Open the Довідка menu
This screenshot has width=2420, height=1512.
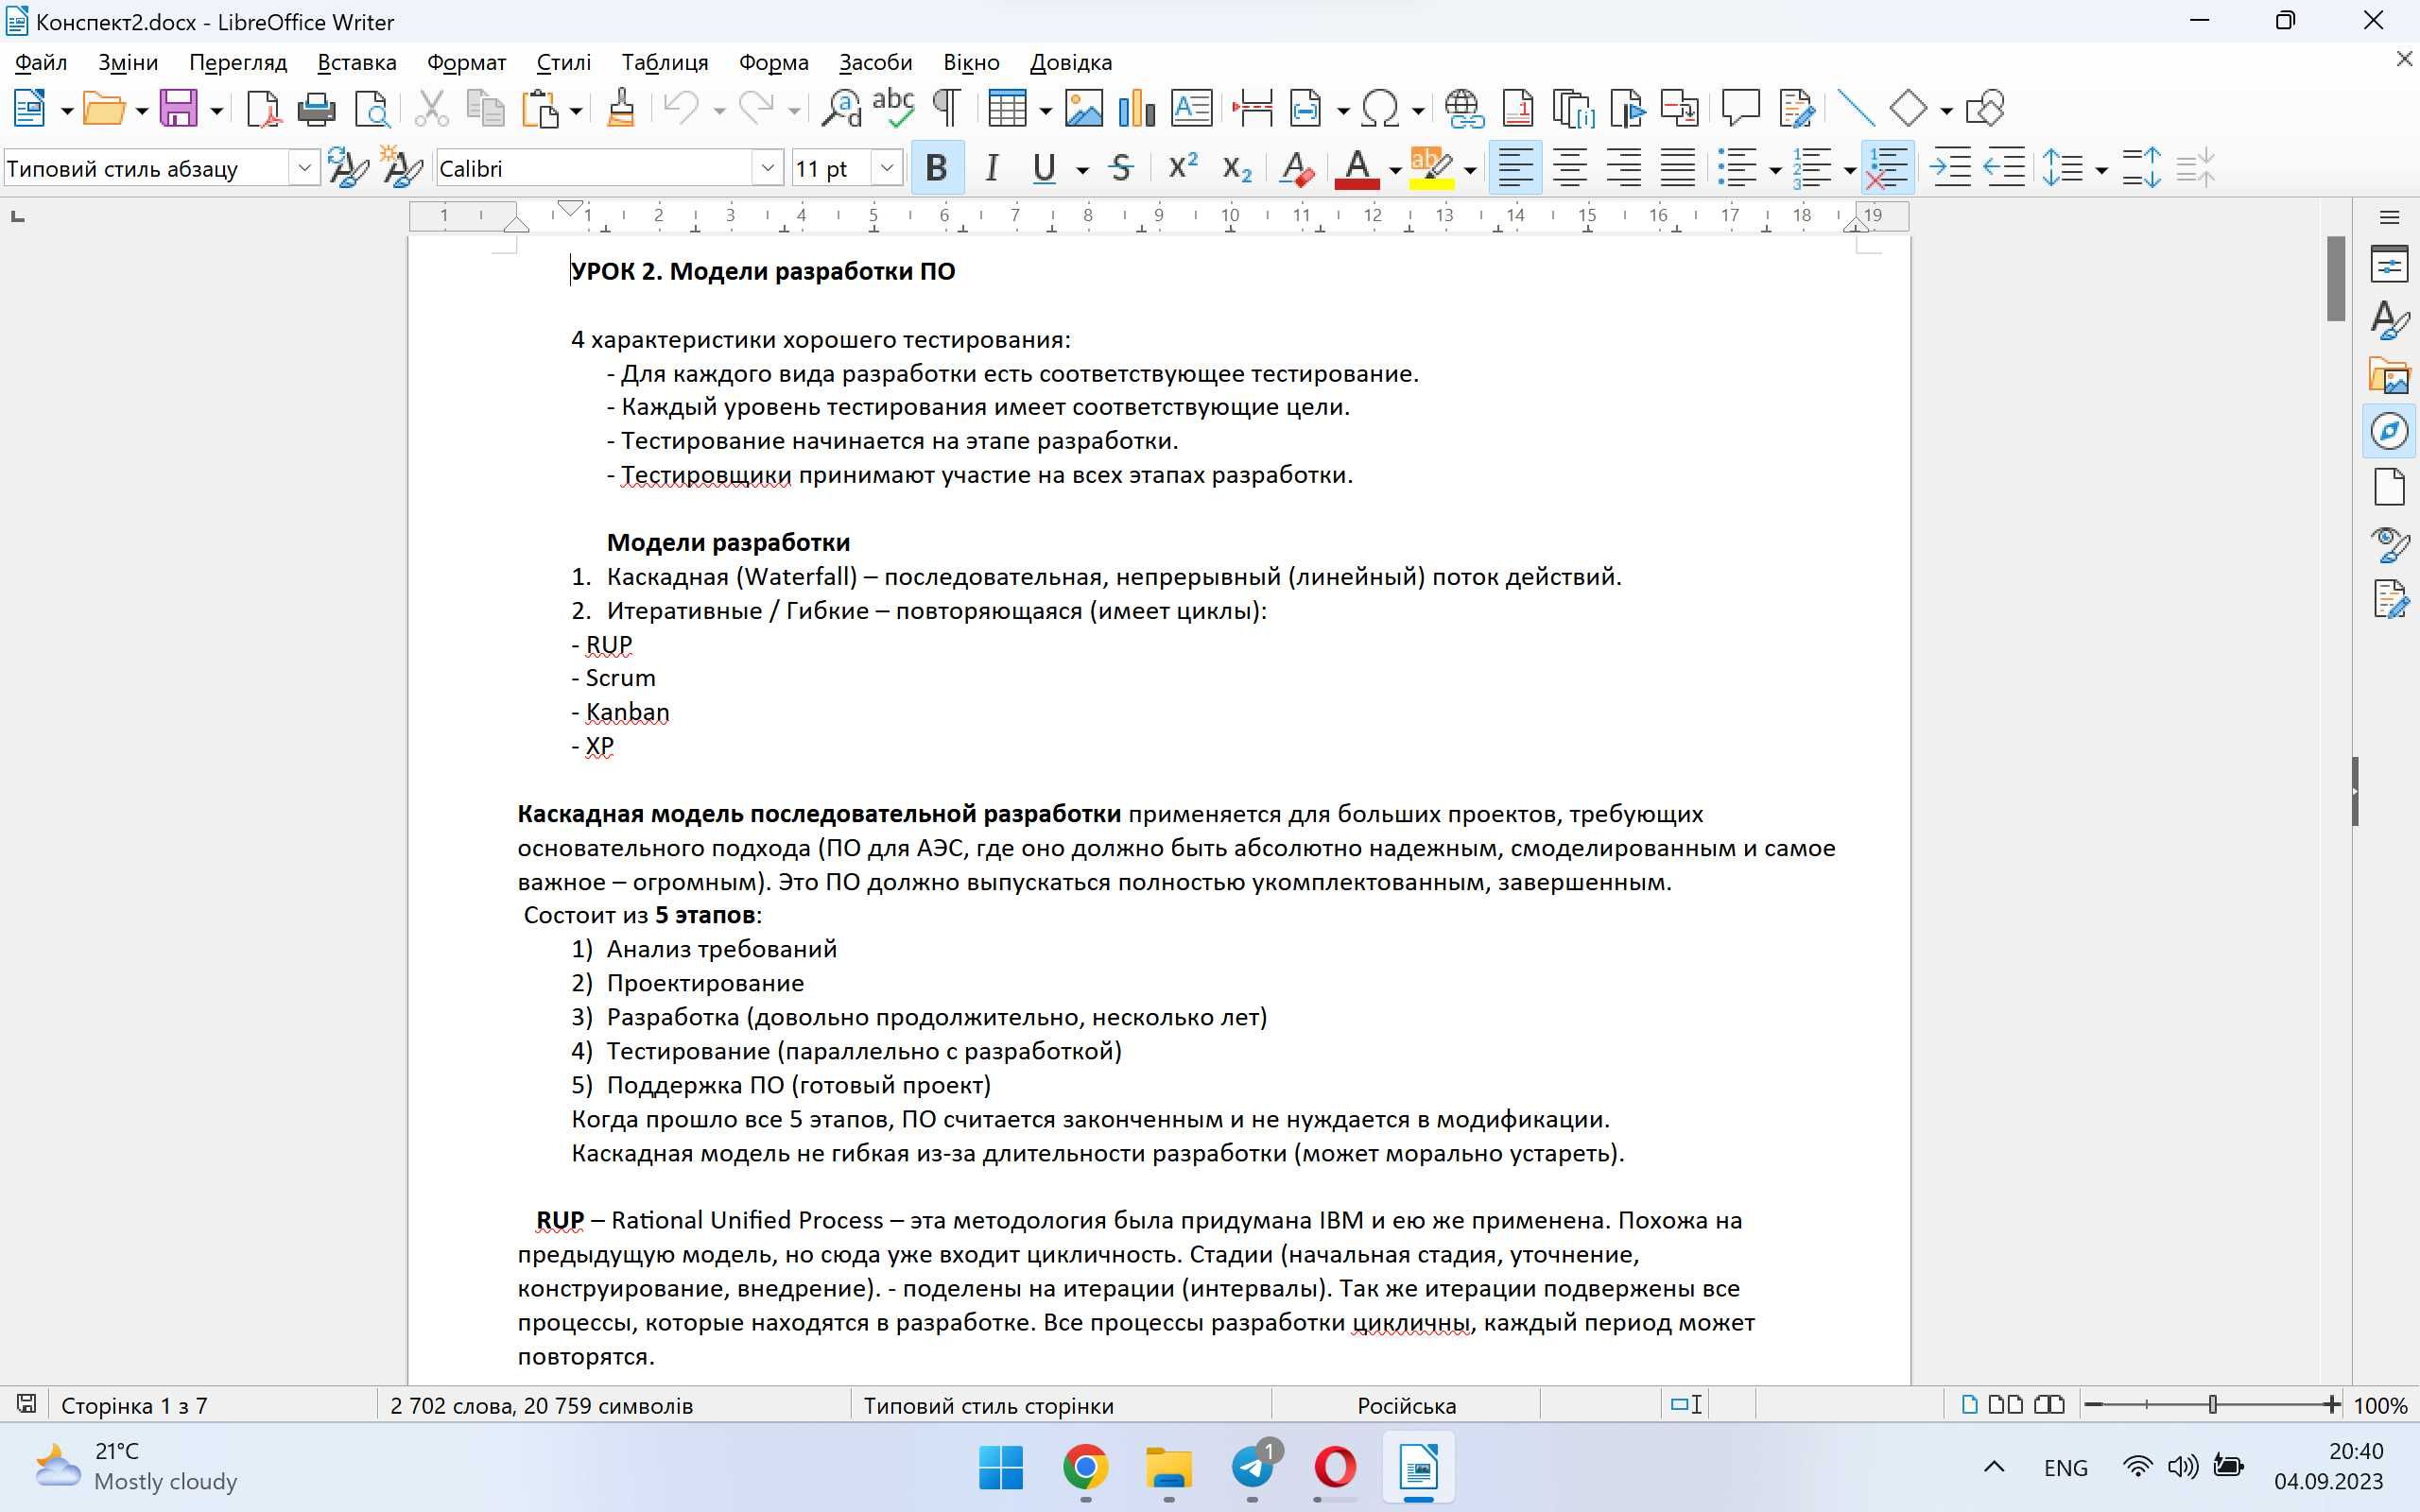[1070, 62]
